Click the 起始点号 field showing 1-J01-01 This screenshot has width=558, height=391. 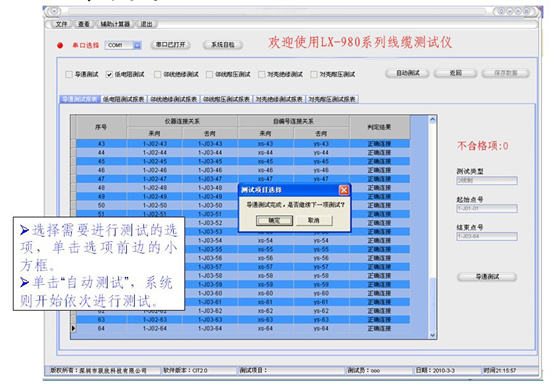(x=487, y=208)
